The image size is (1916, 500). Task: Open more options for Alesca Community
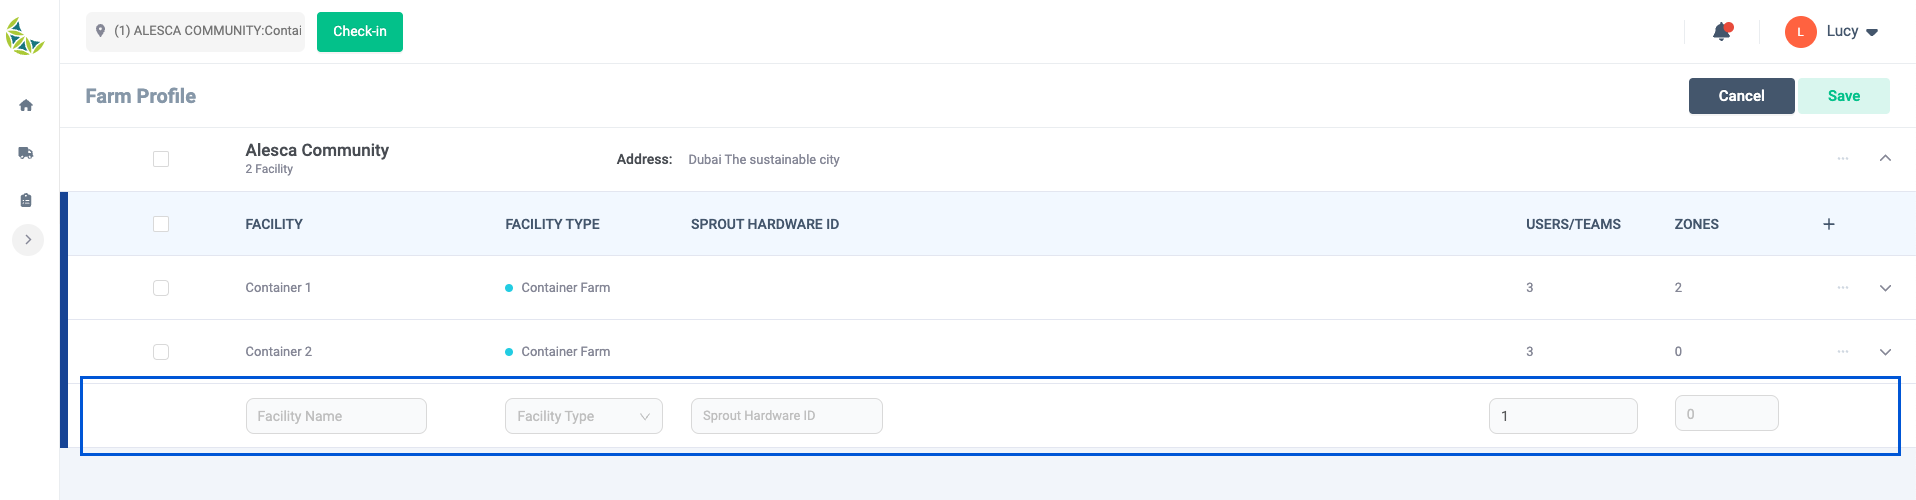point(1843,159)
